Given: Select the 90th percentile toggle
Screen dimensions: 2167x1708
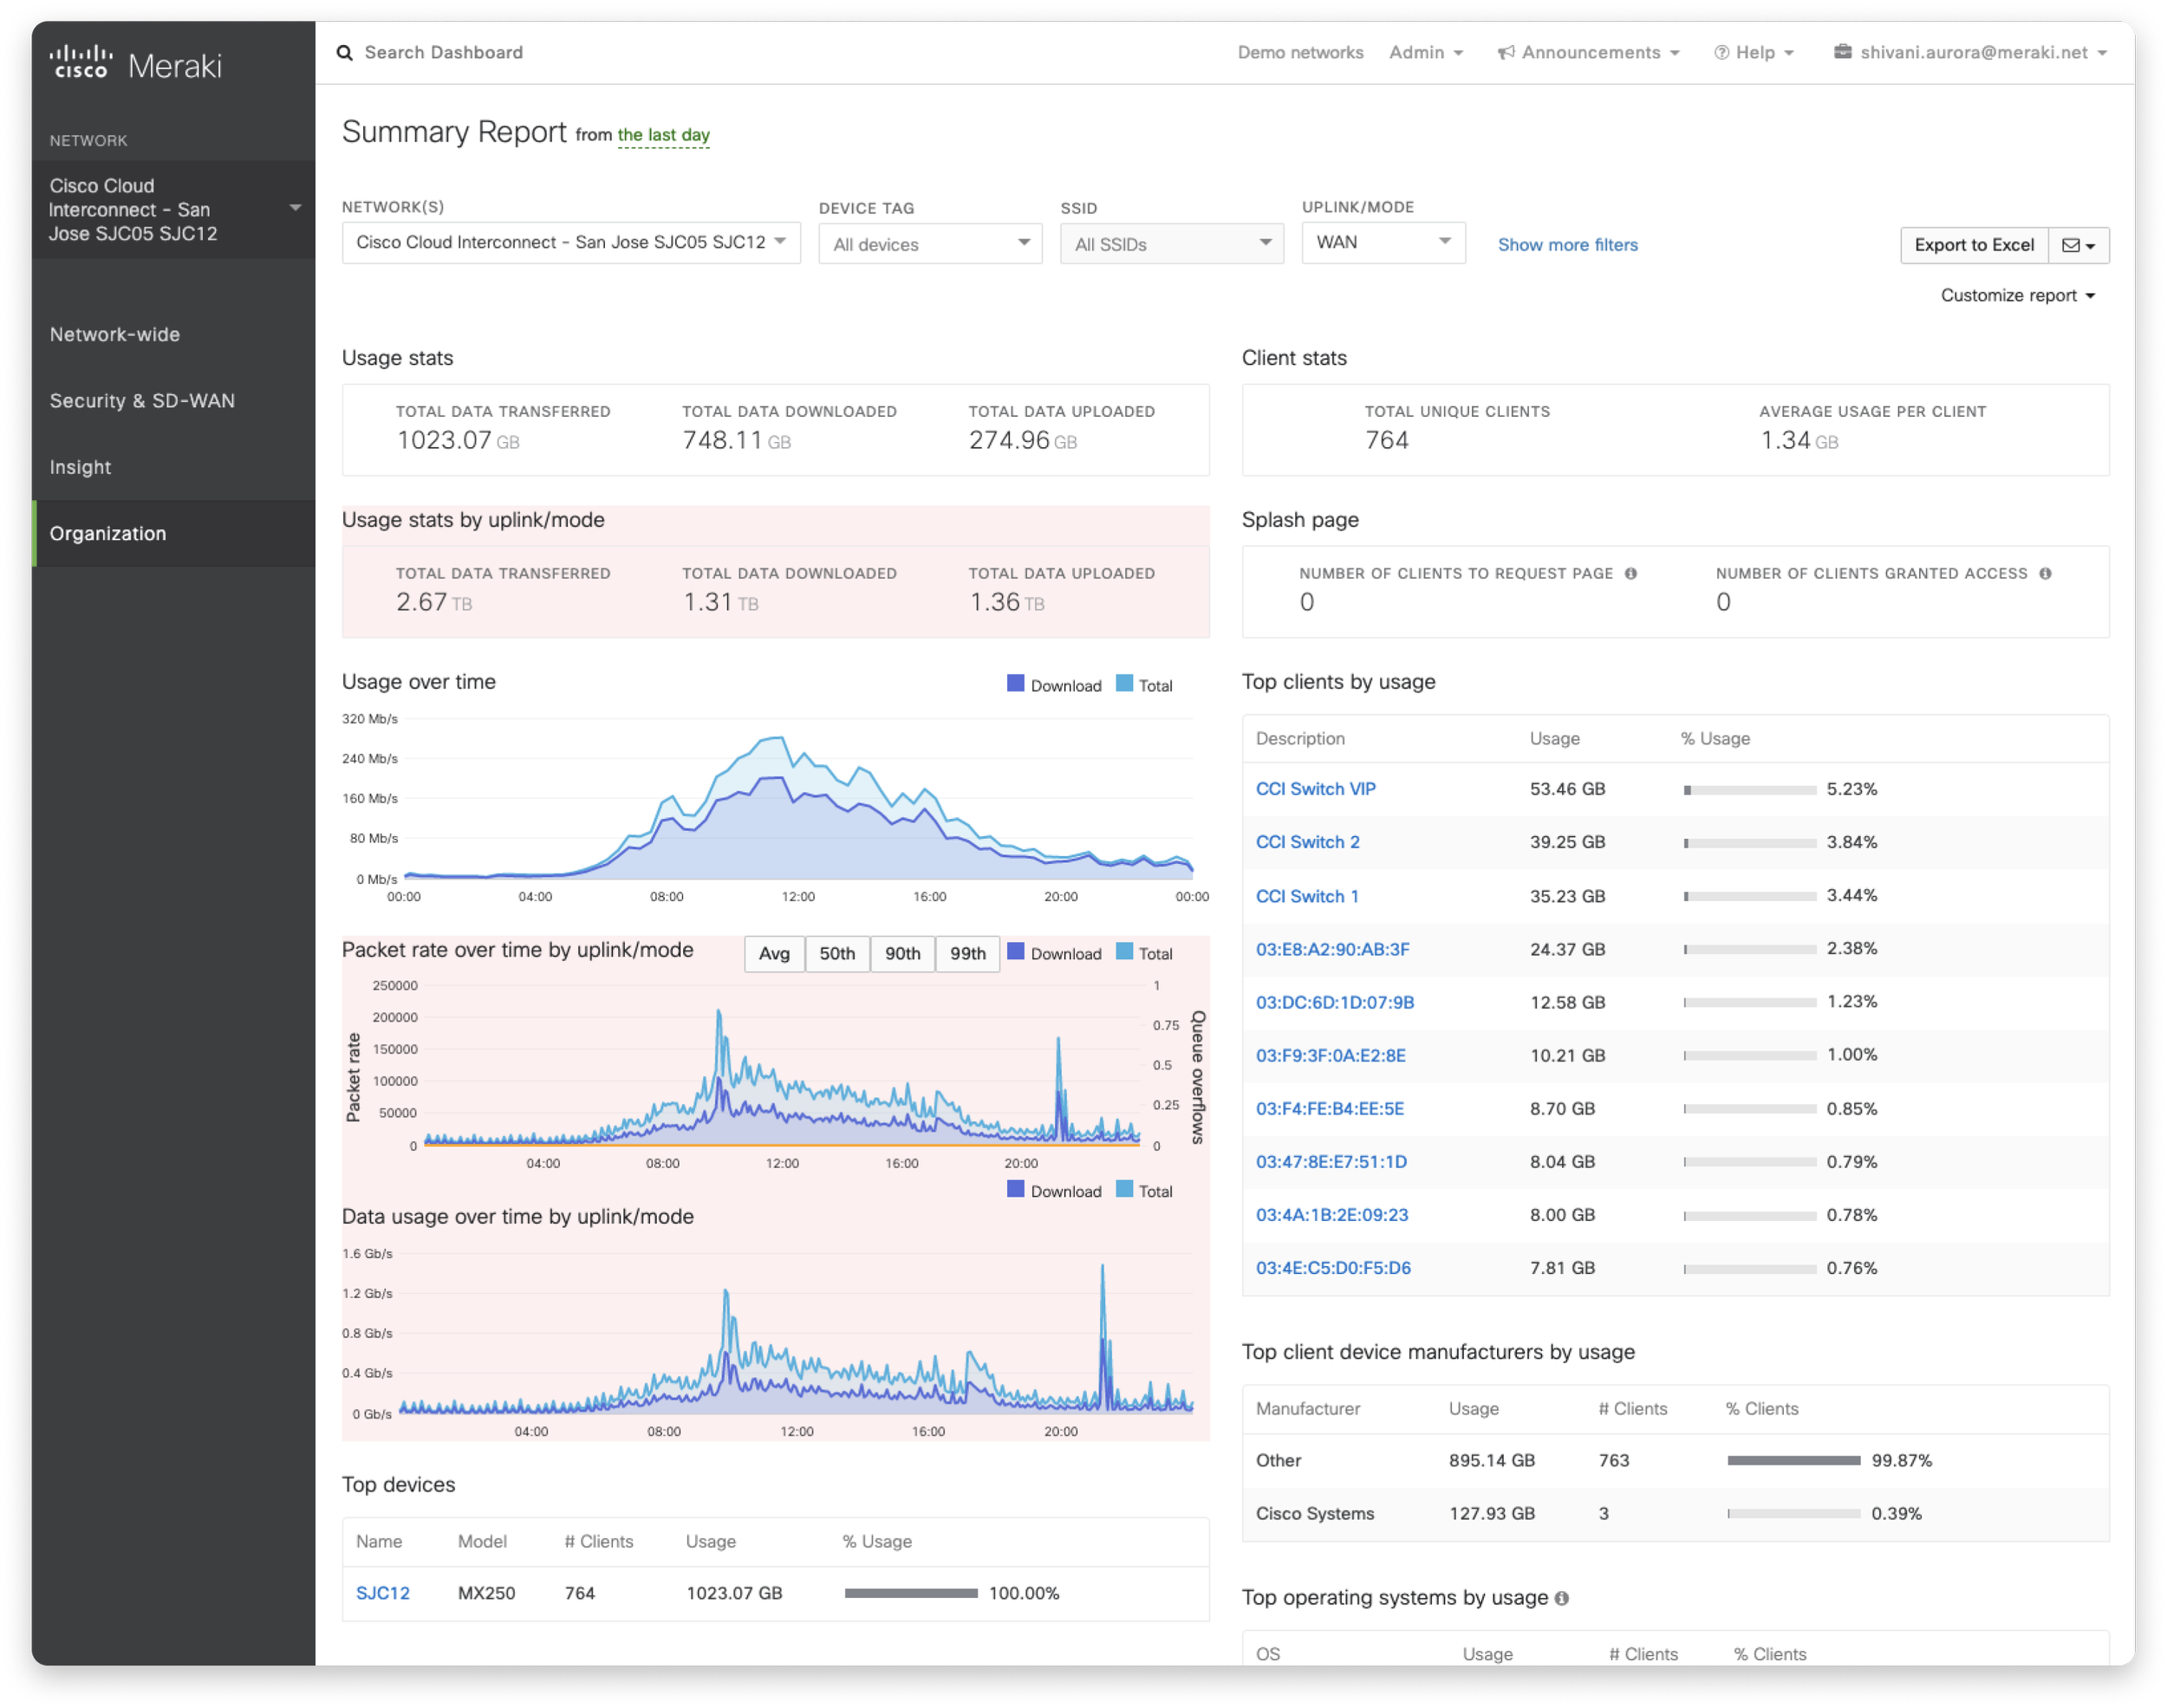Looking at the screenshot, I should 902,954.
